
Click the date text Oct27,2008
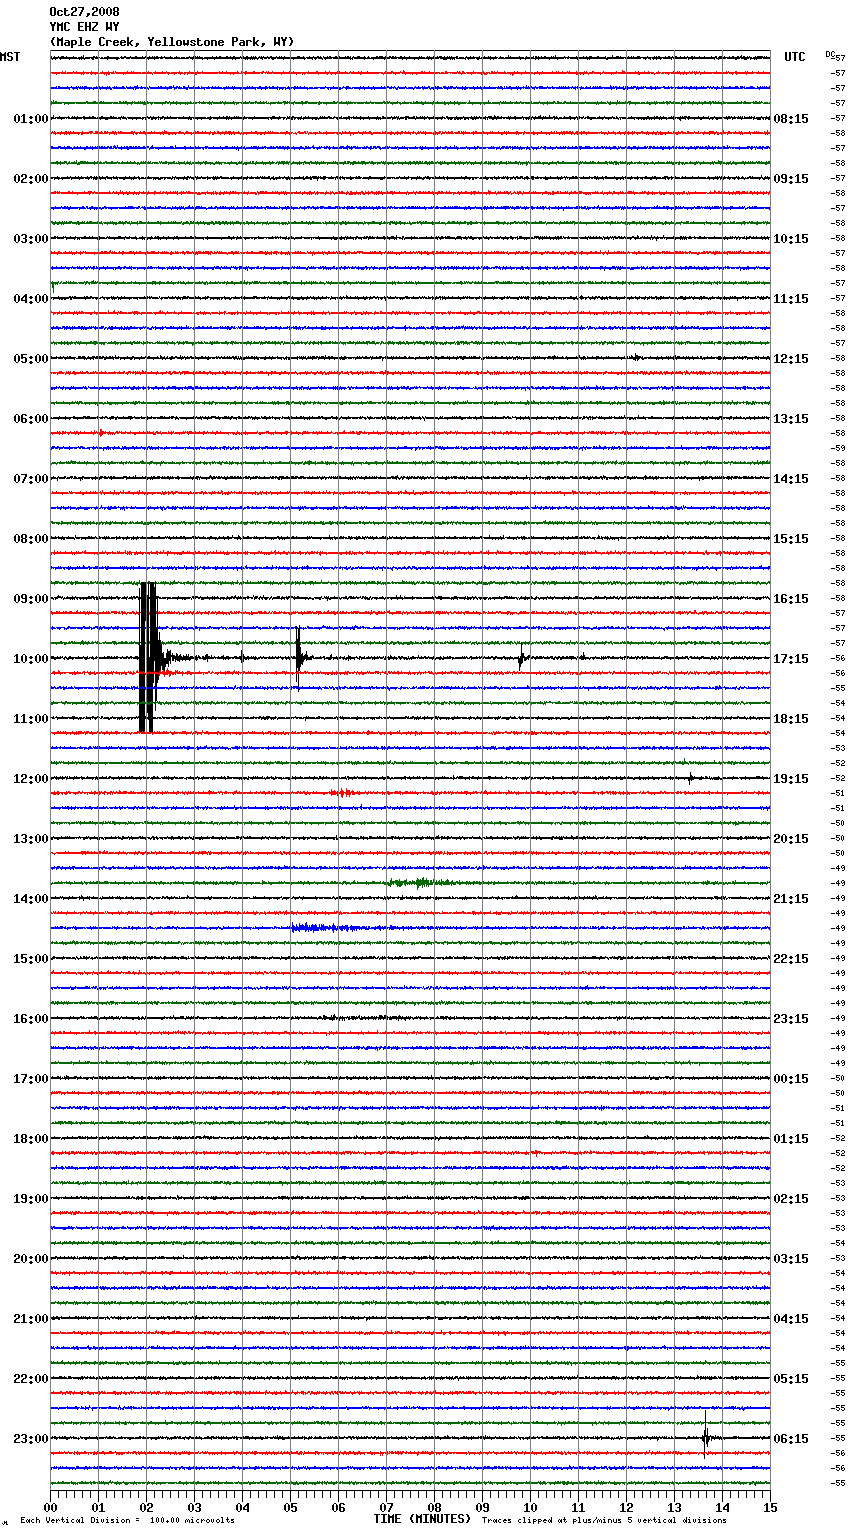[84, 12]
